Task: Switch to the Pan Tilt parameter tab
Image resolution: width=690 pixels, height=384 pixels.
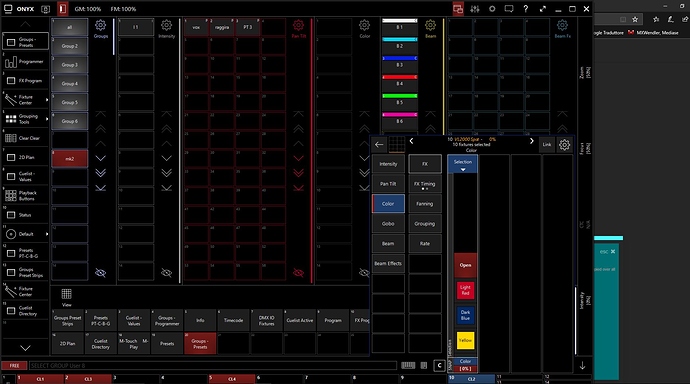Action: (x=388, y=184)
